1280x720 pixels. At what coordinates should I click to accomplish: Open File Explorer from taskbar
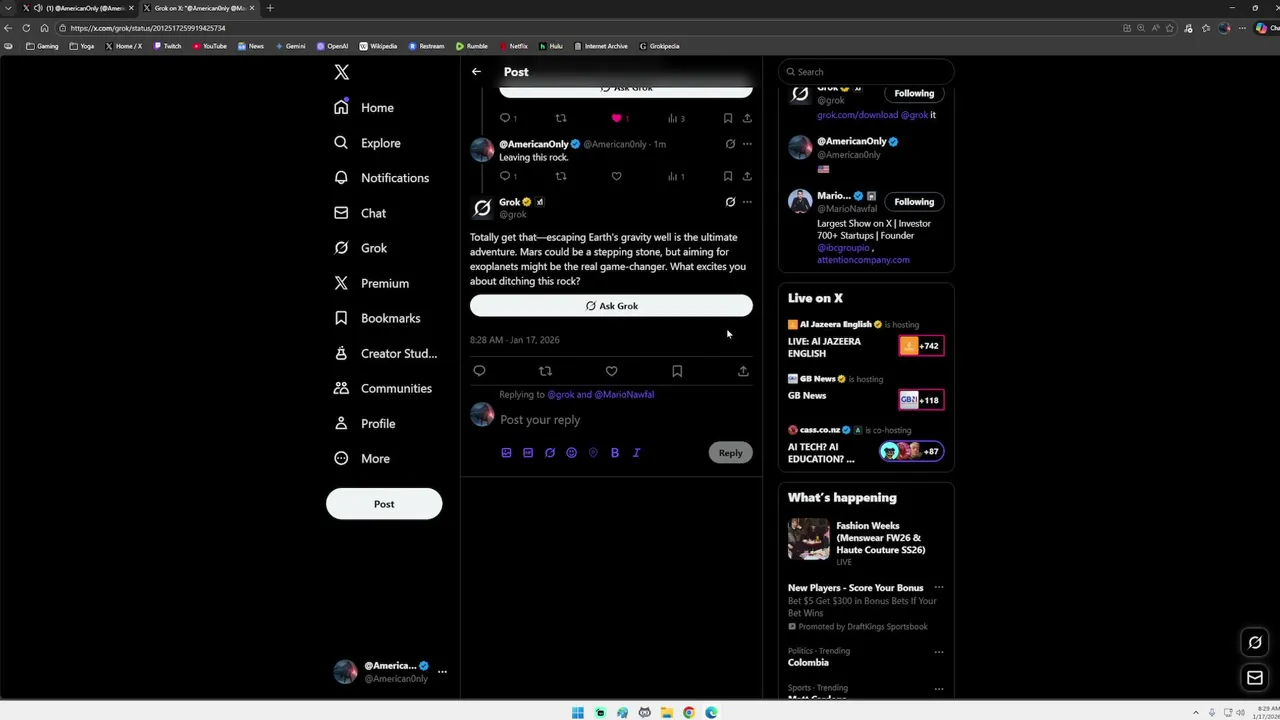(x=667, y=713)
